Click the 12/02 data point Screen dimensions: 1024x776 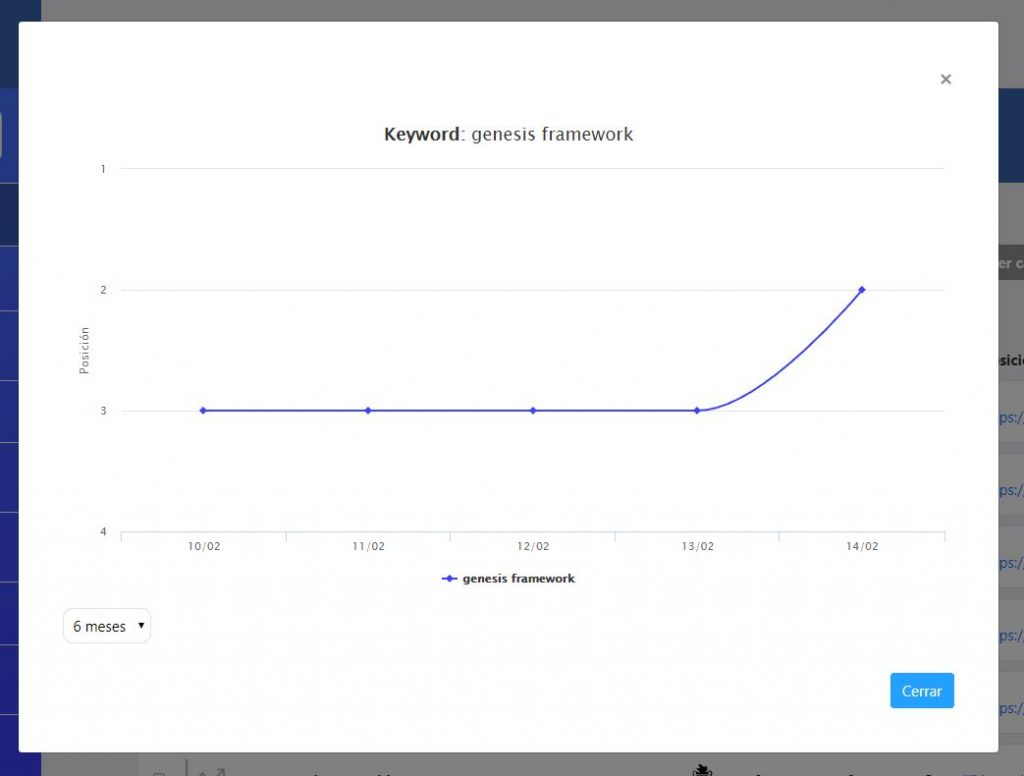532,410
